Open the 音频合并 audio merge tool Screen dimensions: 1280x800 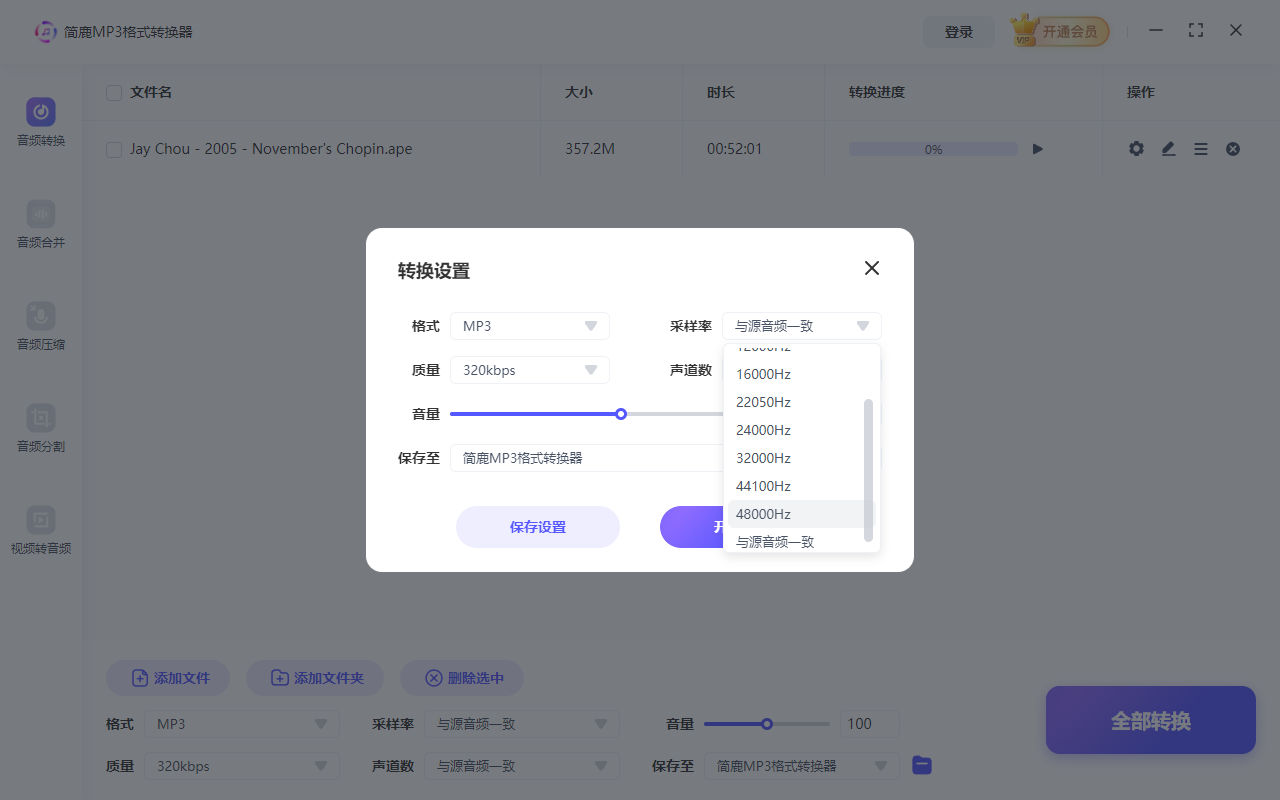coord(40,224)
